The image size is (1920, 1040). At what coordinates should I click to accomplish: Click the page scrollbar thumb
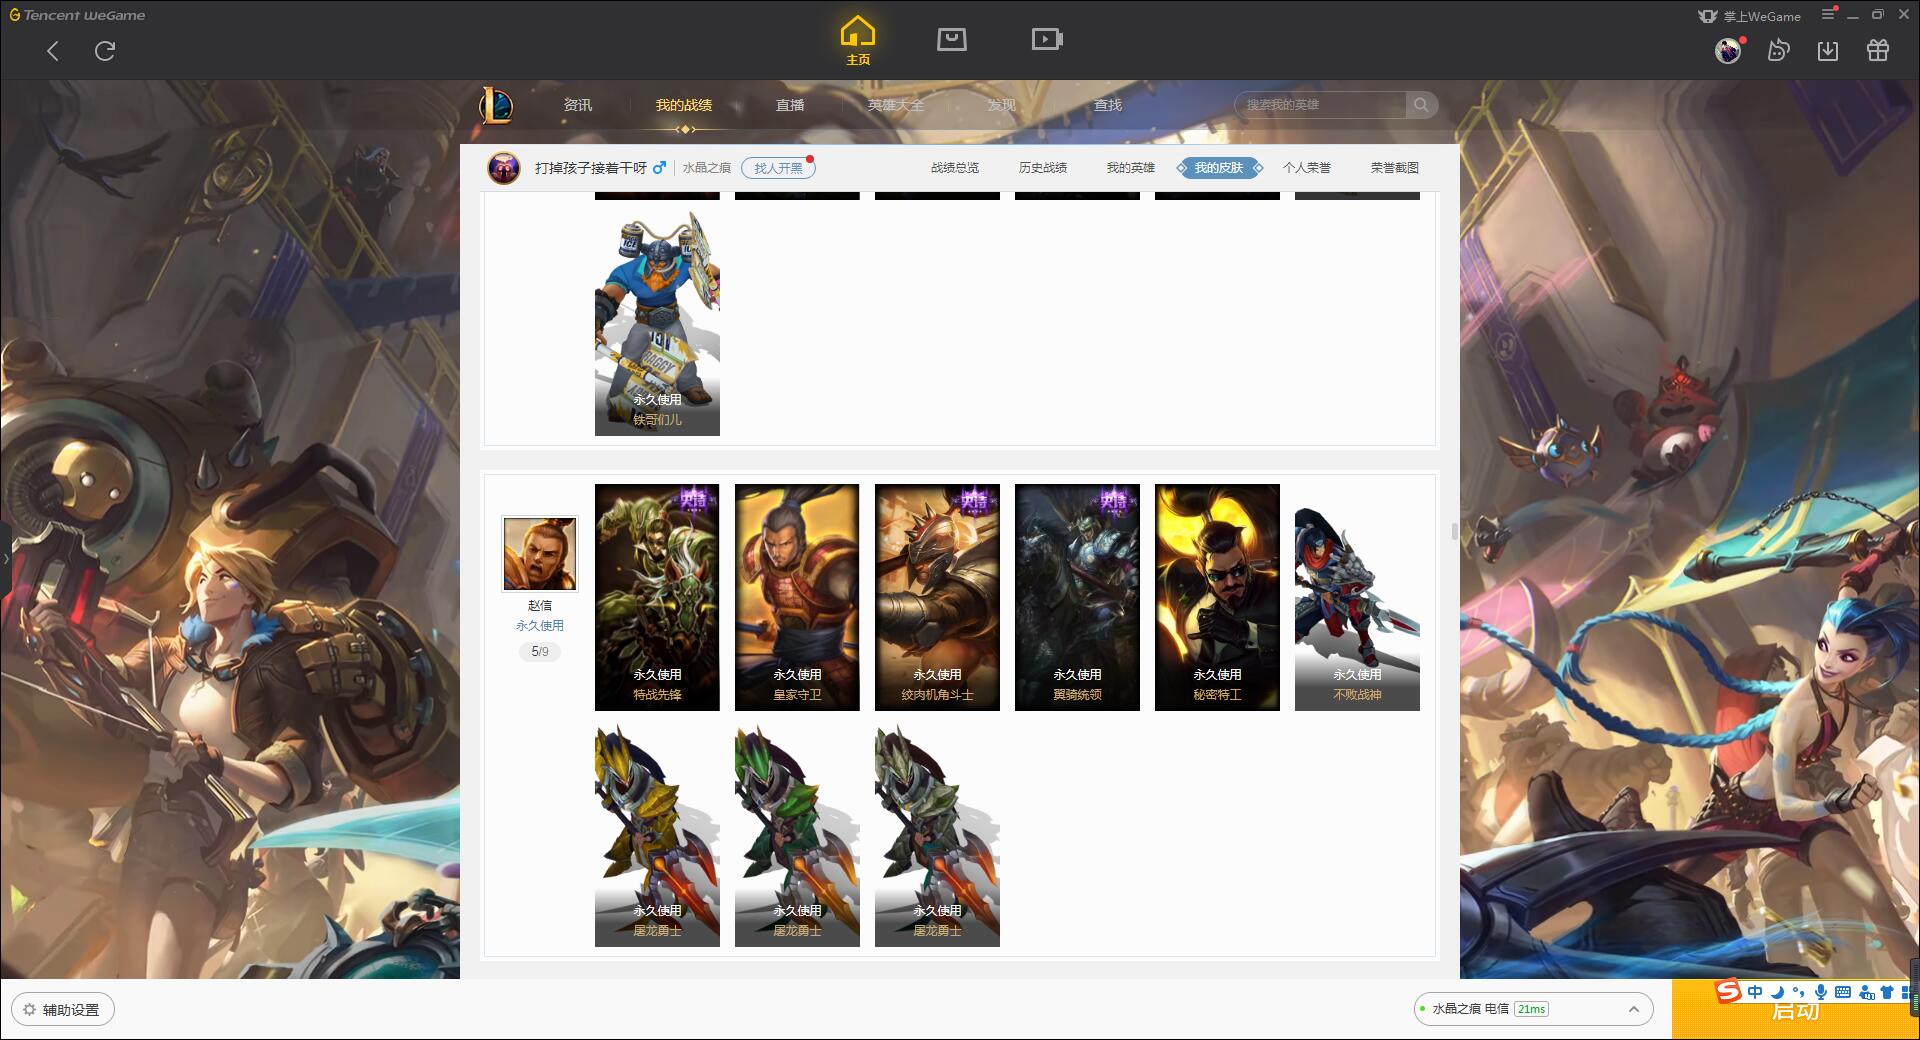tap(1455, 531)
